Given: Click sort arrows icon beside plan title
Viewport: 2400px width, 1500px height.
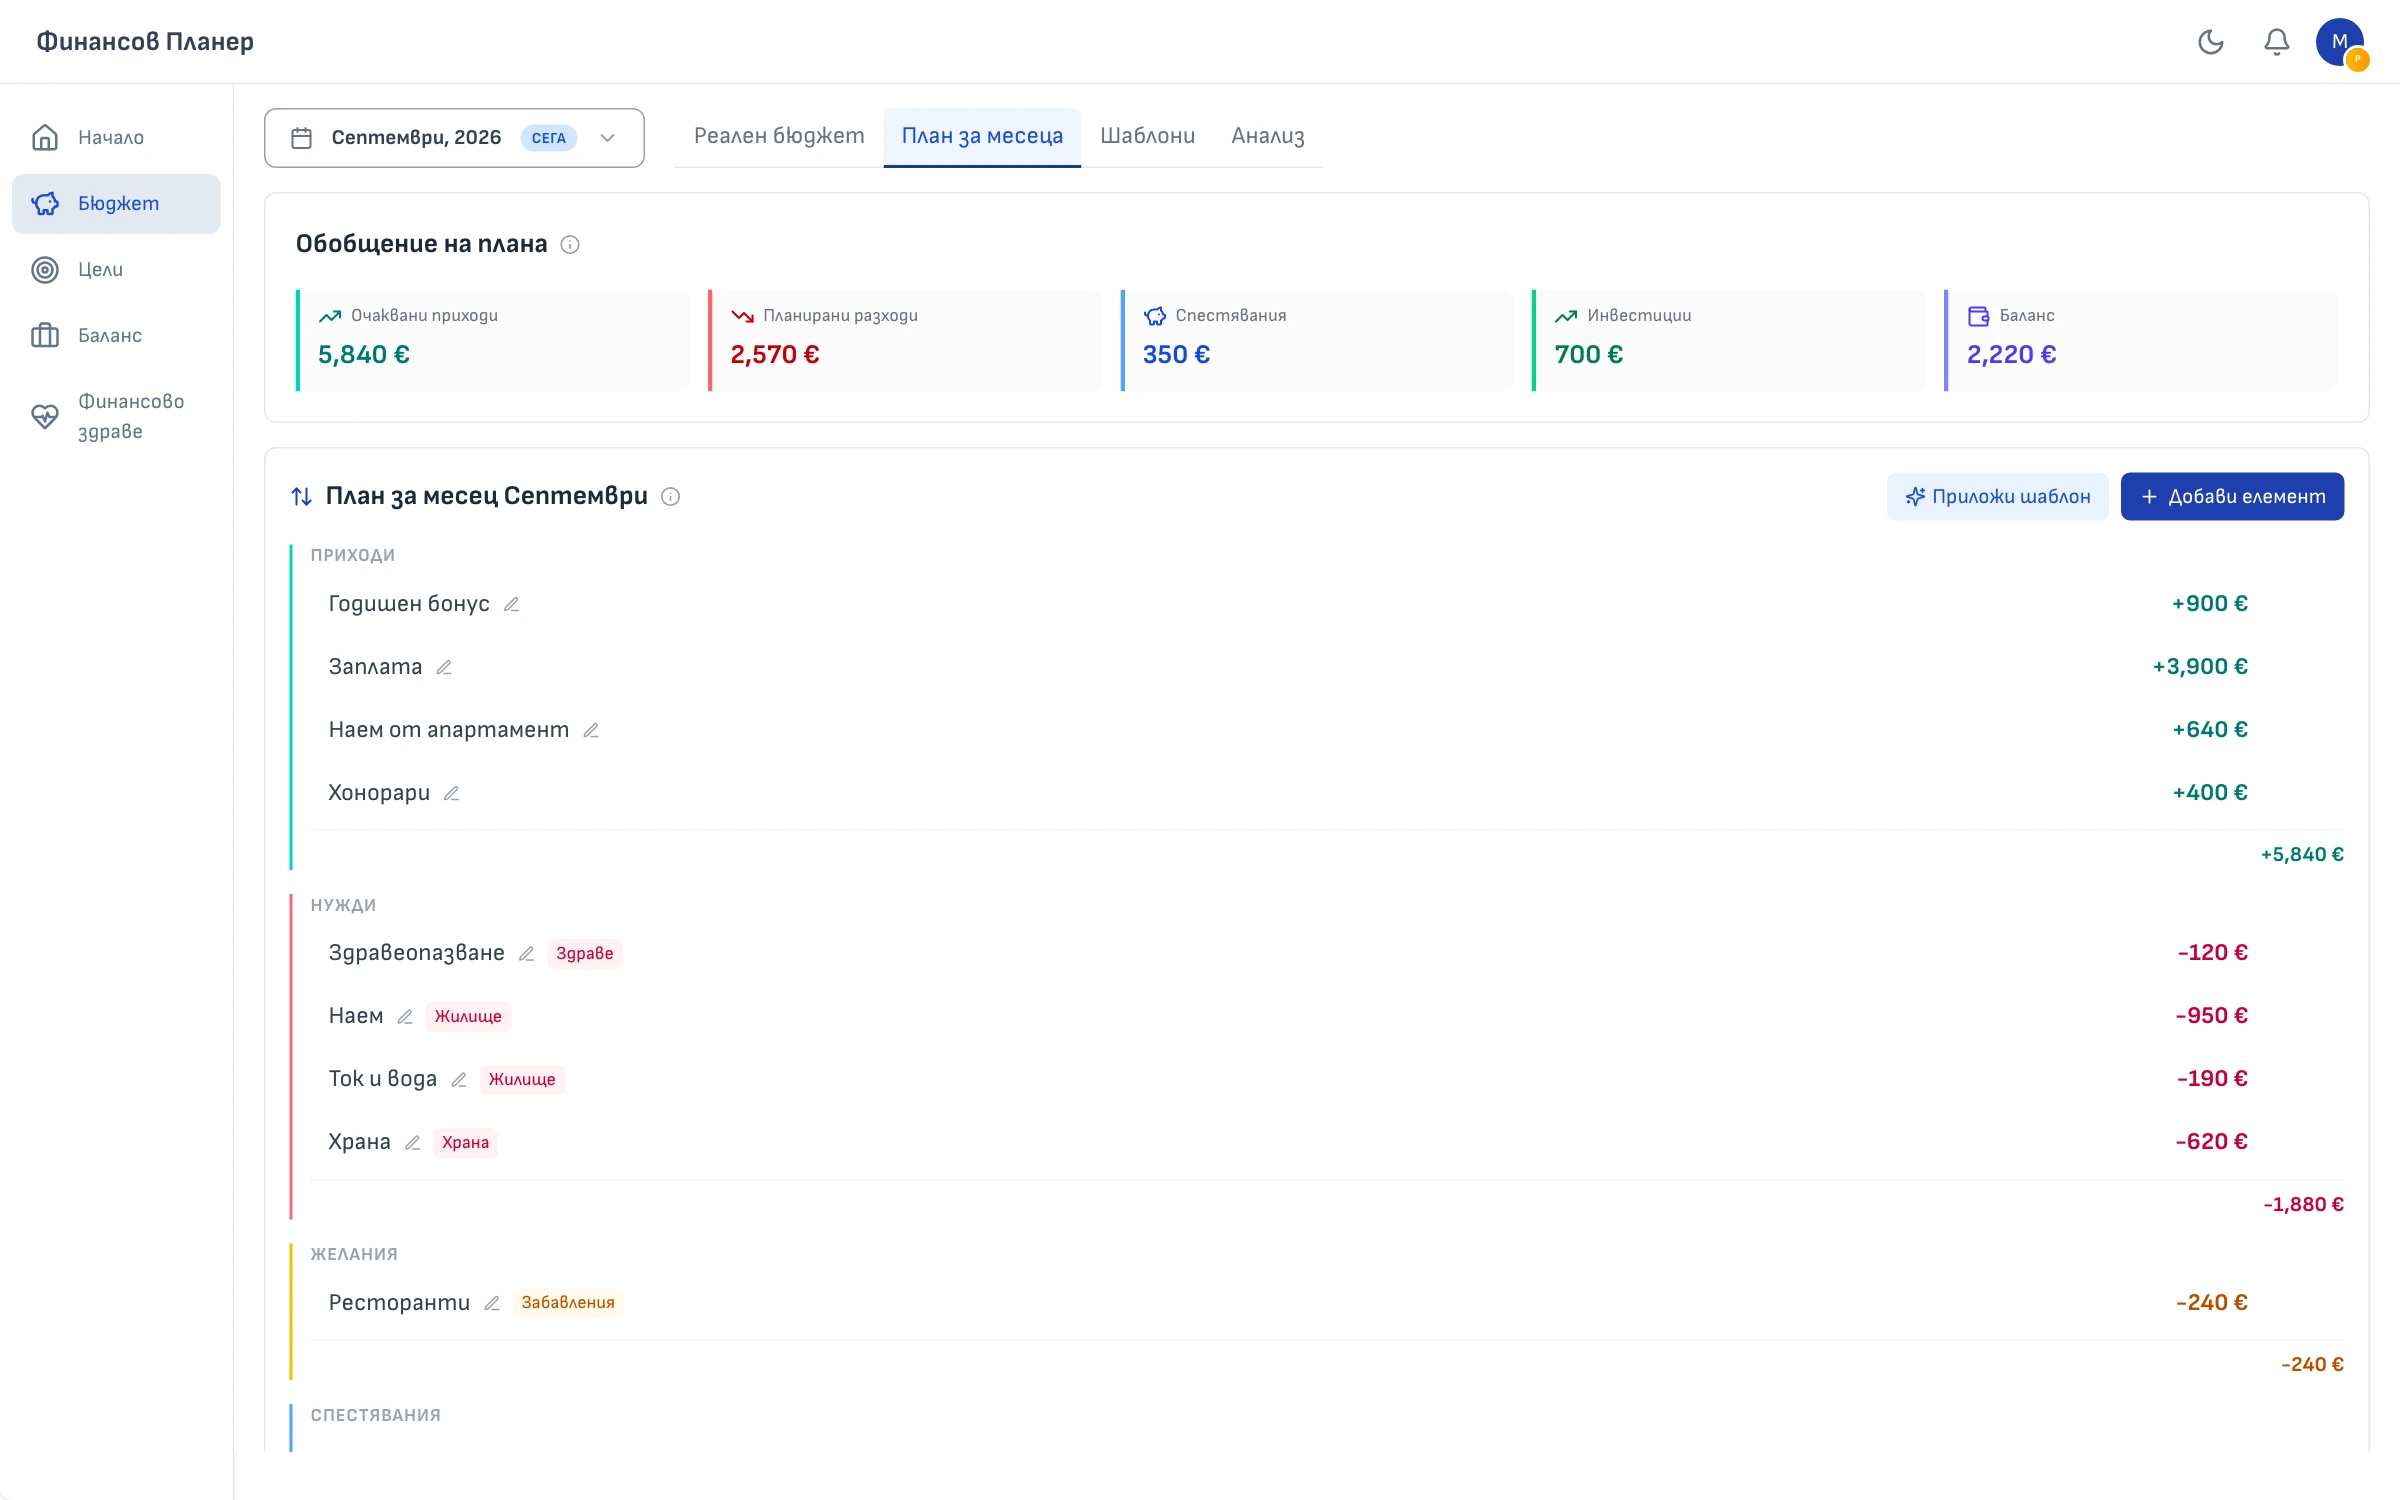Looking at the screenshot, I should [x=301, y=497].
